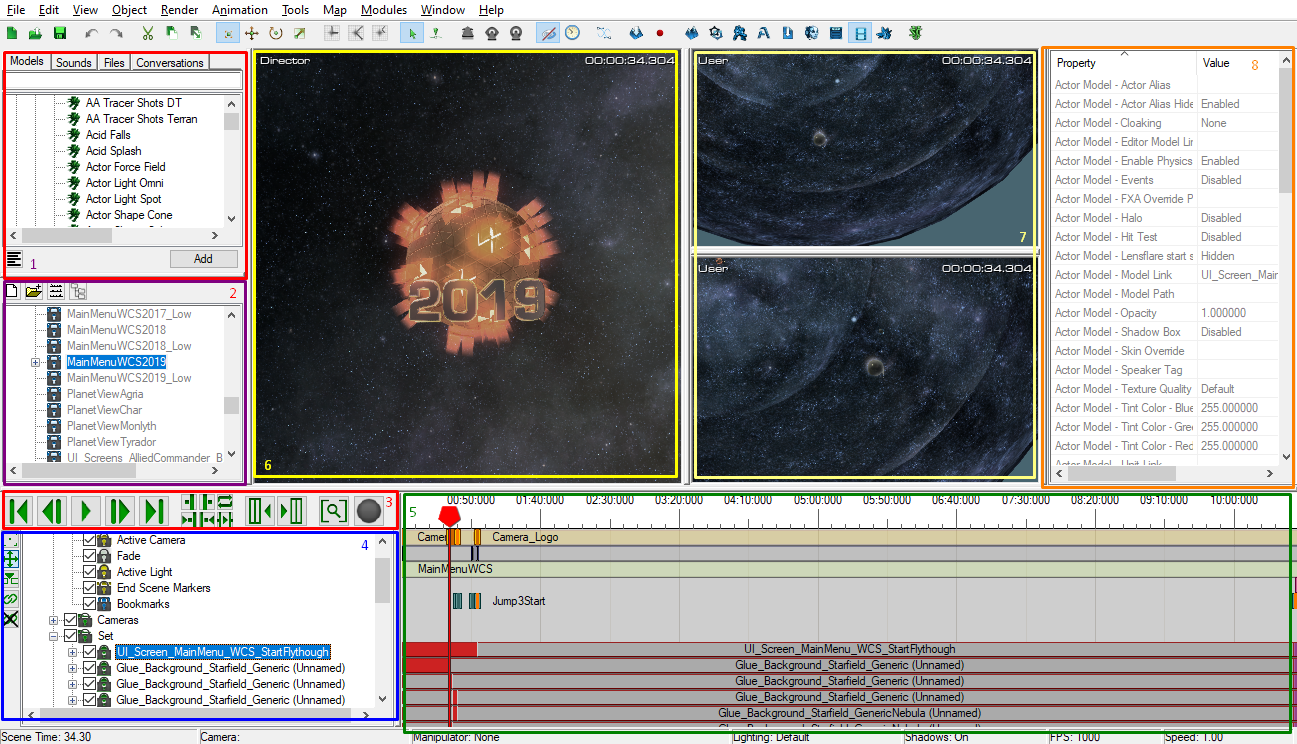Expand the Cameras tree node
This screenshot has width=1297, height=744.
coord(53,620)
